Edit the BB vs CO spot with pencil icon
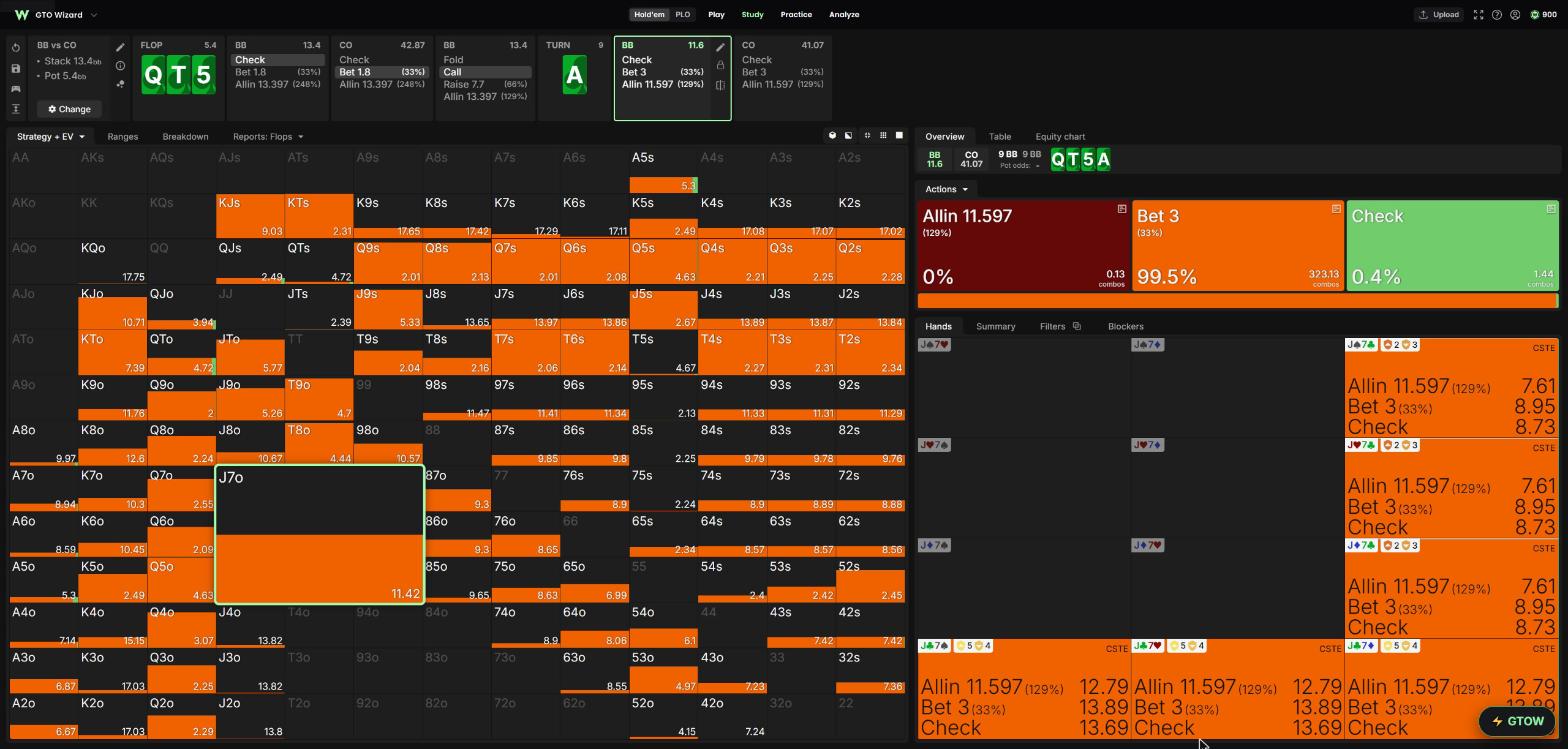 coord(120,47)
